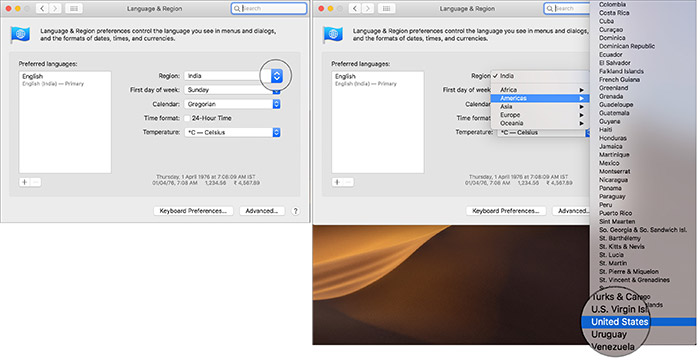Choose Guyana in country list
This screenshot has height=361, width=700.
(609, 121)
